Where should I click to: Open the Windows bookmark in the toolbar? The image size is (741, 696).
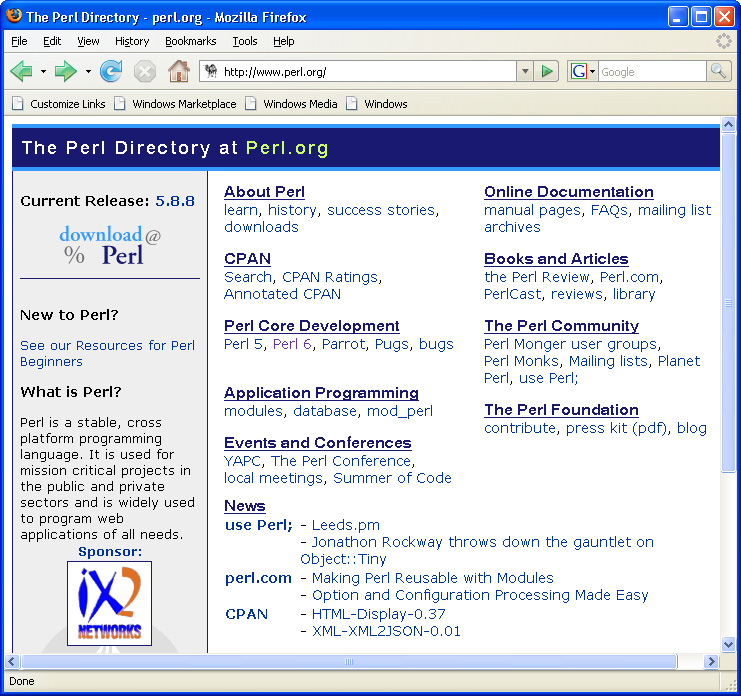click(377, 103)
